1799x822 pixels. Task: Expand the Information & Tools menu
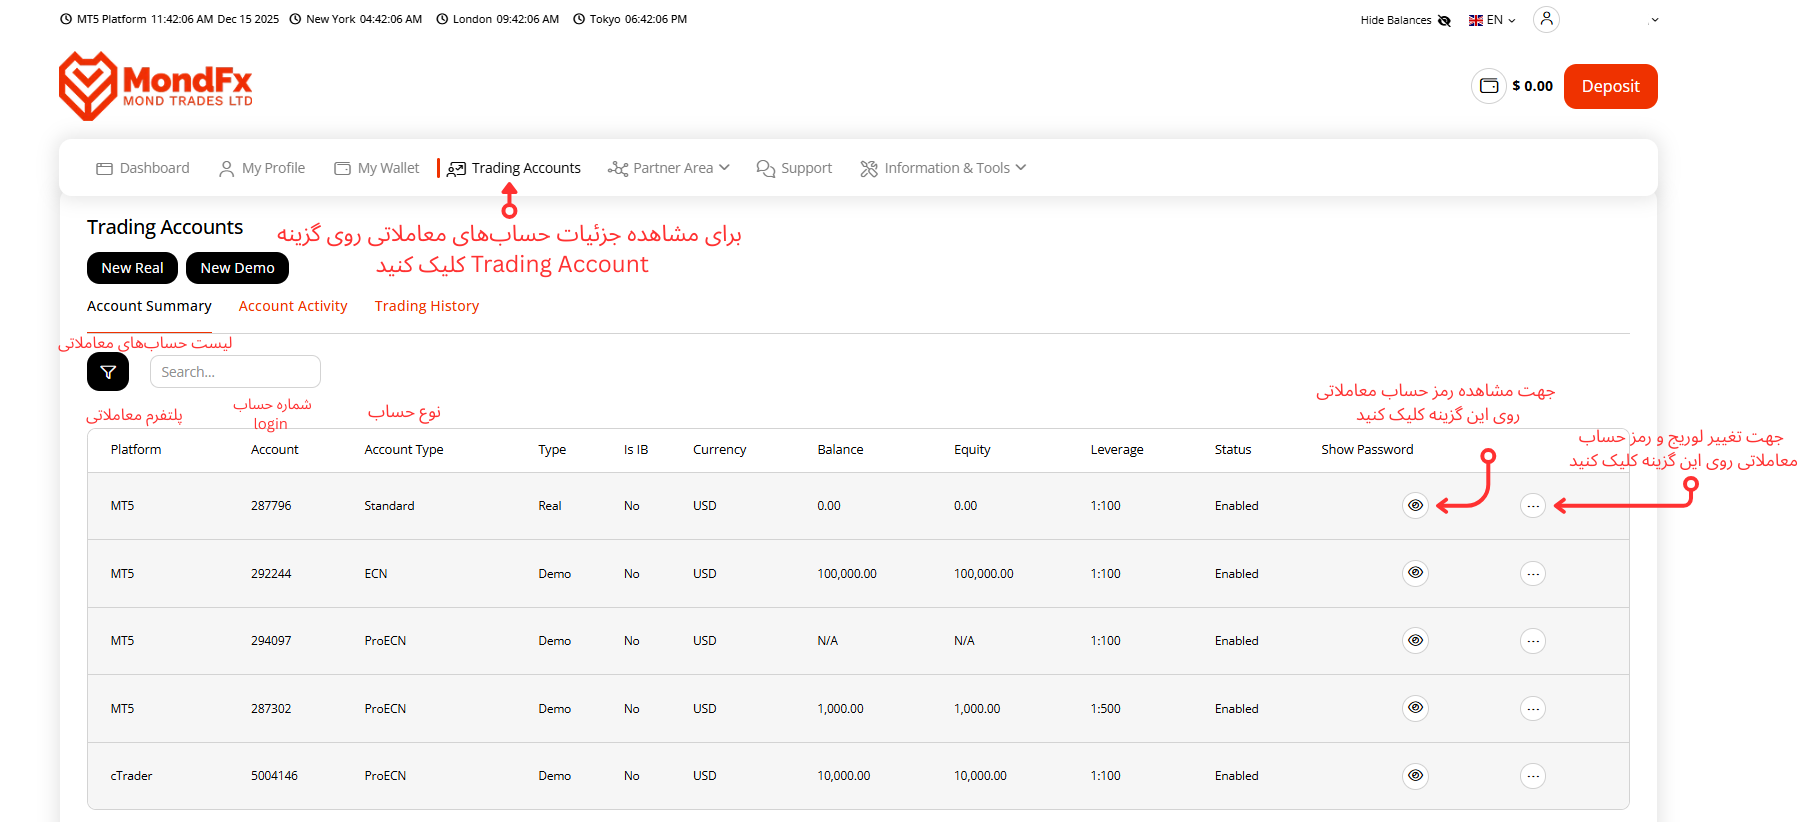point(943,168)
